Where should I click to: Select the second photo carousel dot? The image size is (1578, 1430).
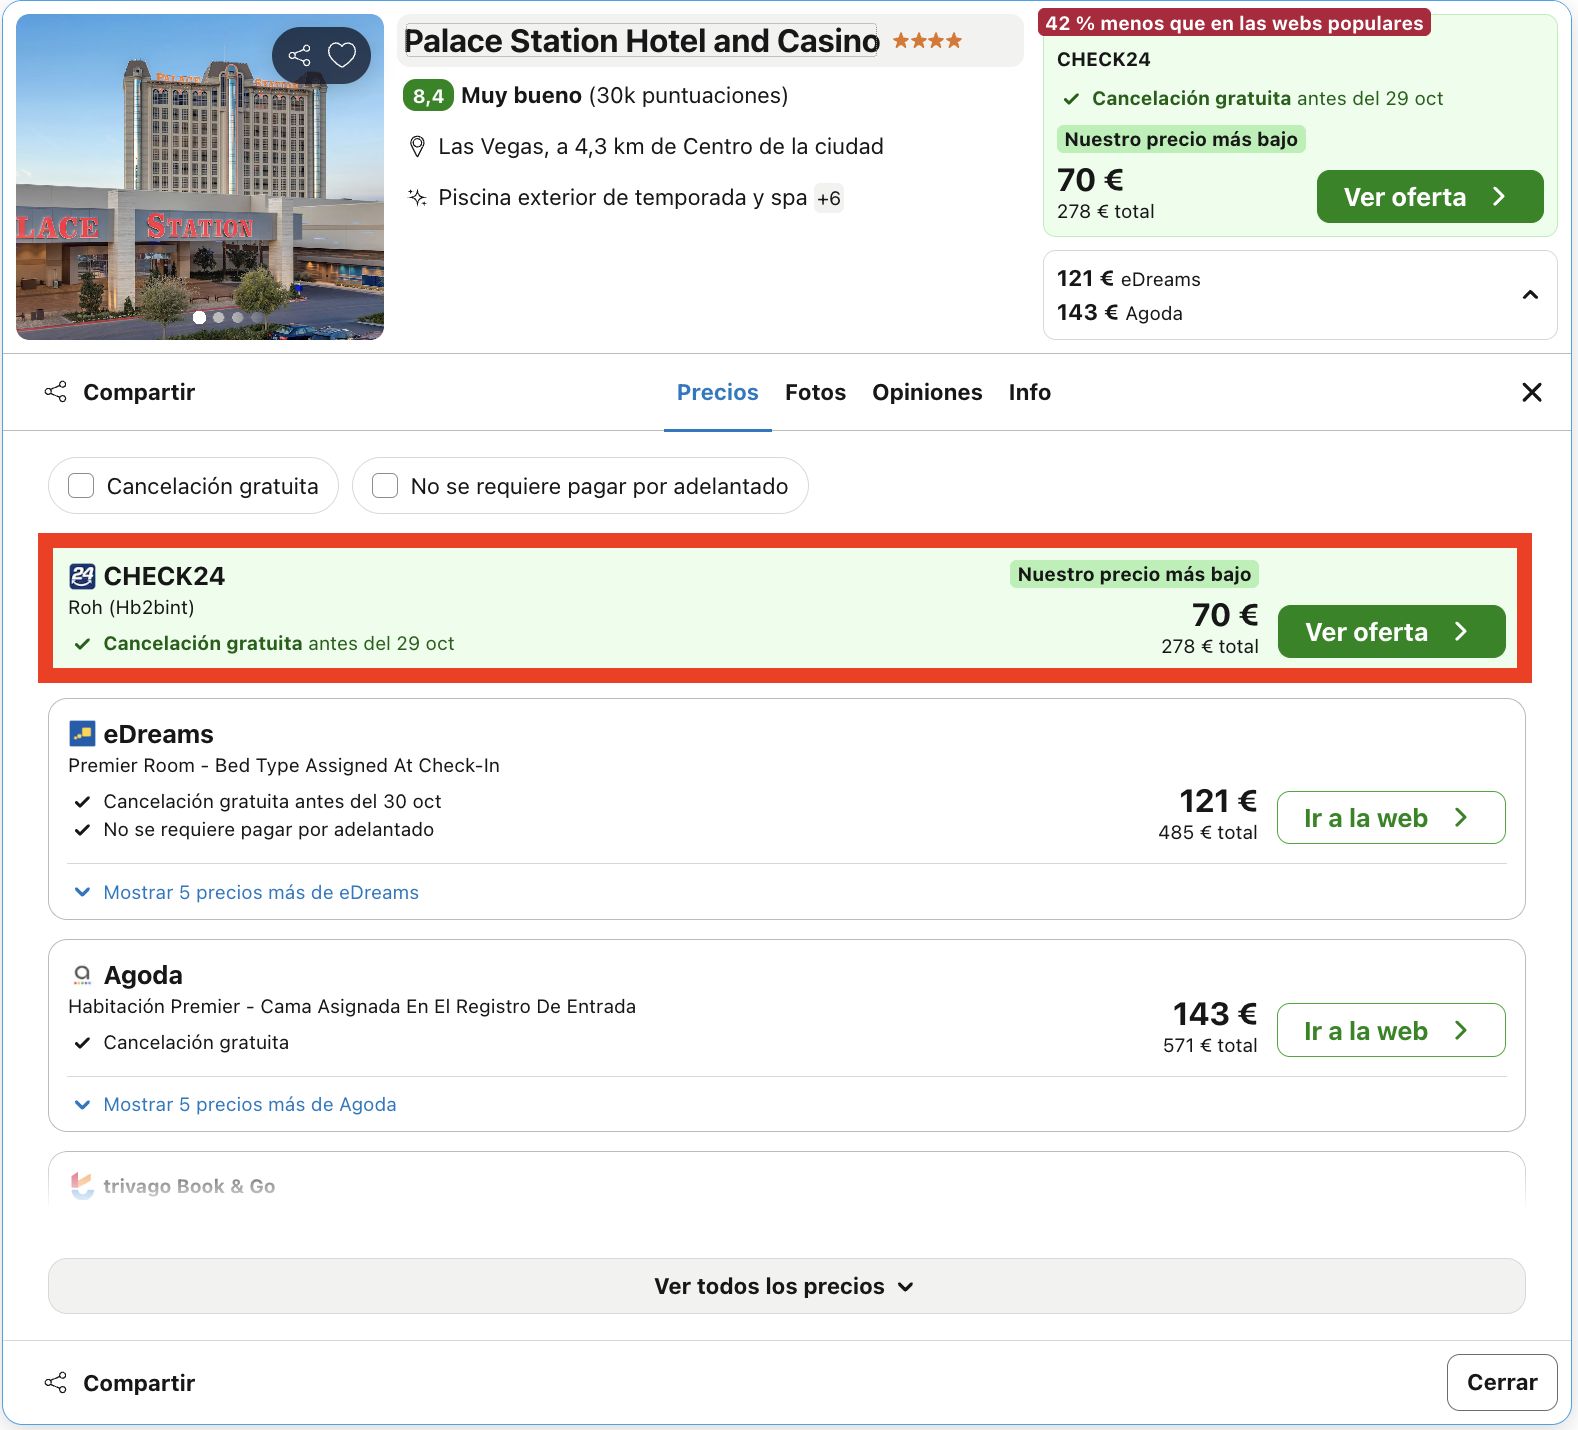tap(218, 317)
